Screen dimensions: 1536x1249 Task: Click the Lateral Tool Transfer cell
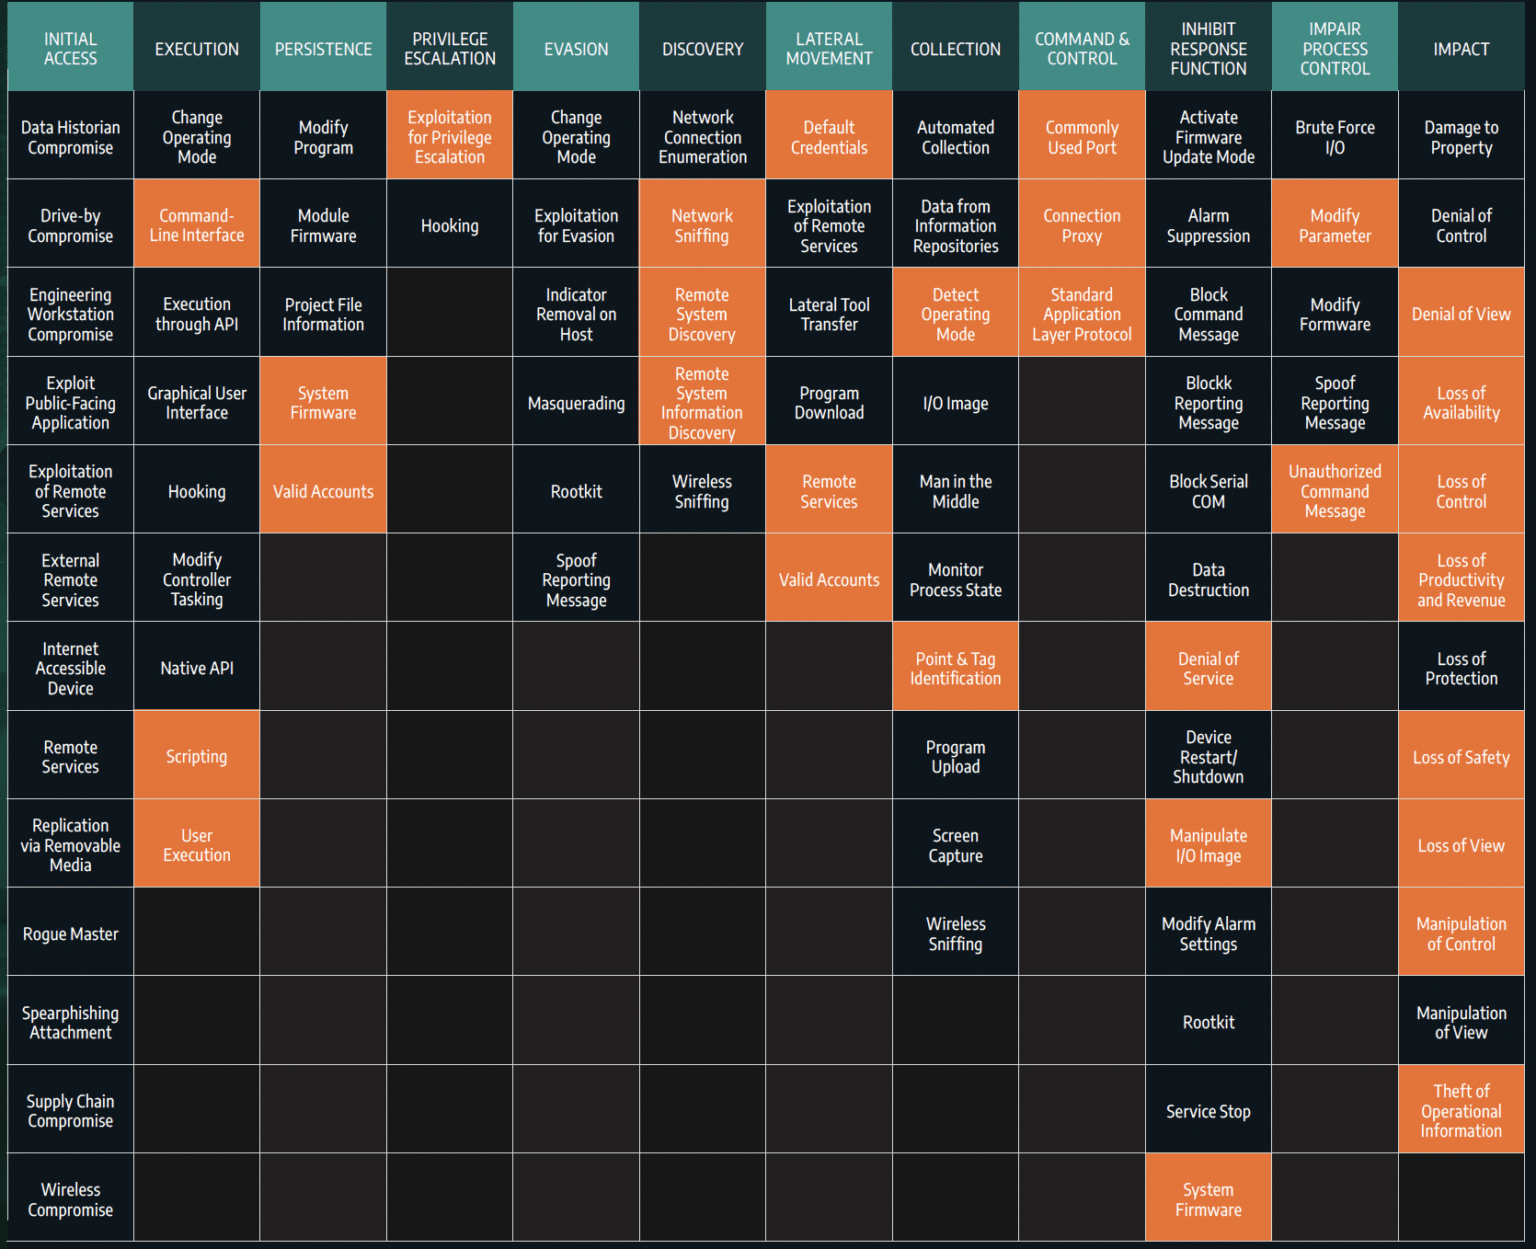(829, 313)
